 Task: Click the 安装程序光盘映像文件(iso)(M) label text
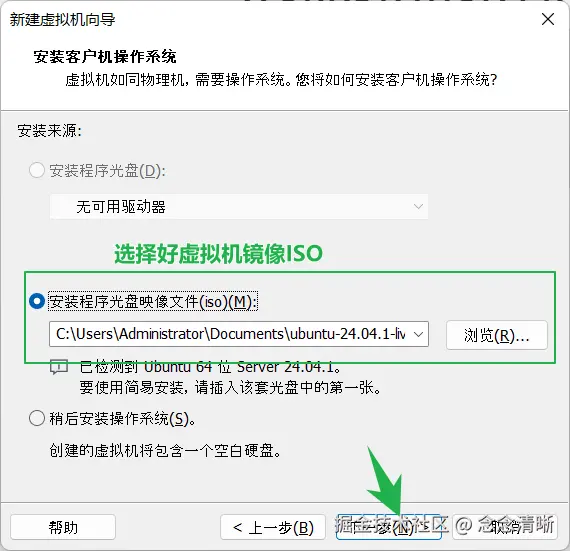coord(153,301)
